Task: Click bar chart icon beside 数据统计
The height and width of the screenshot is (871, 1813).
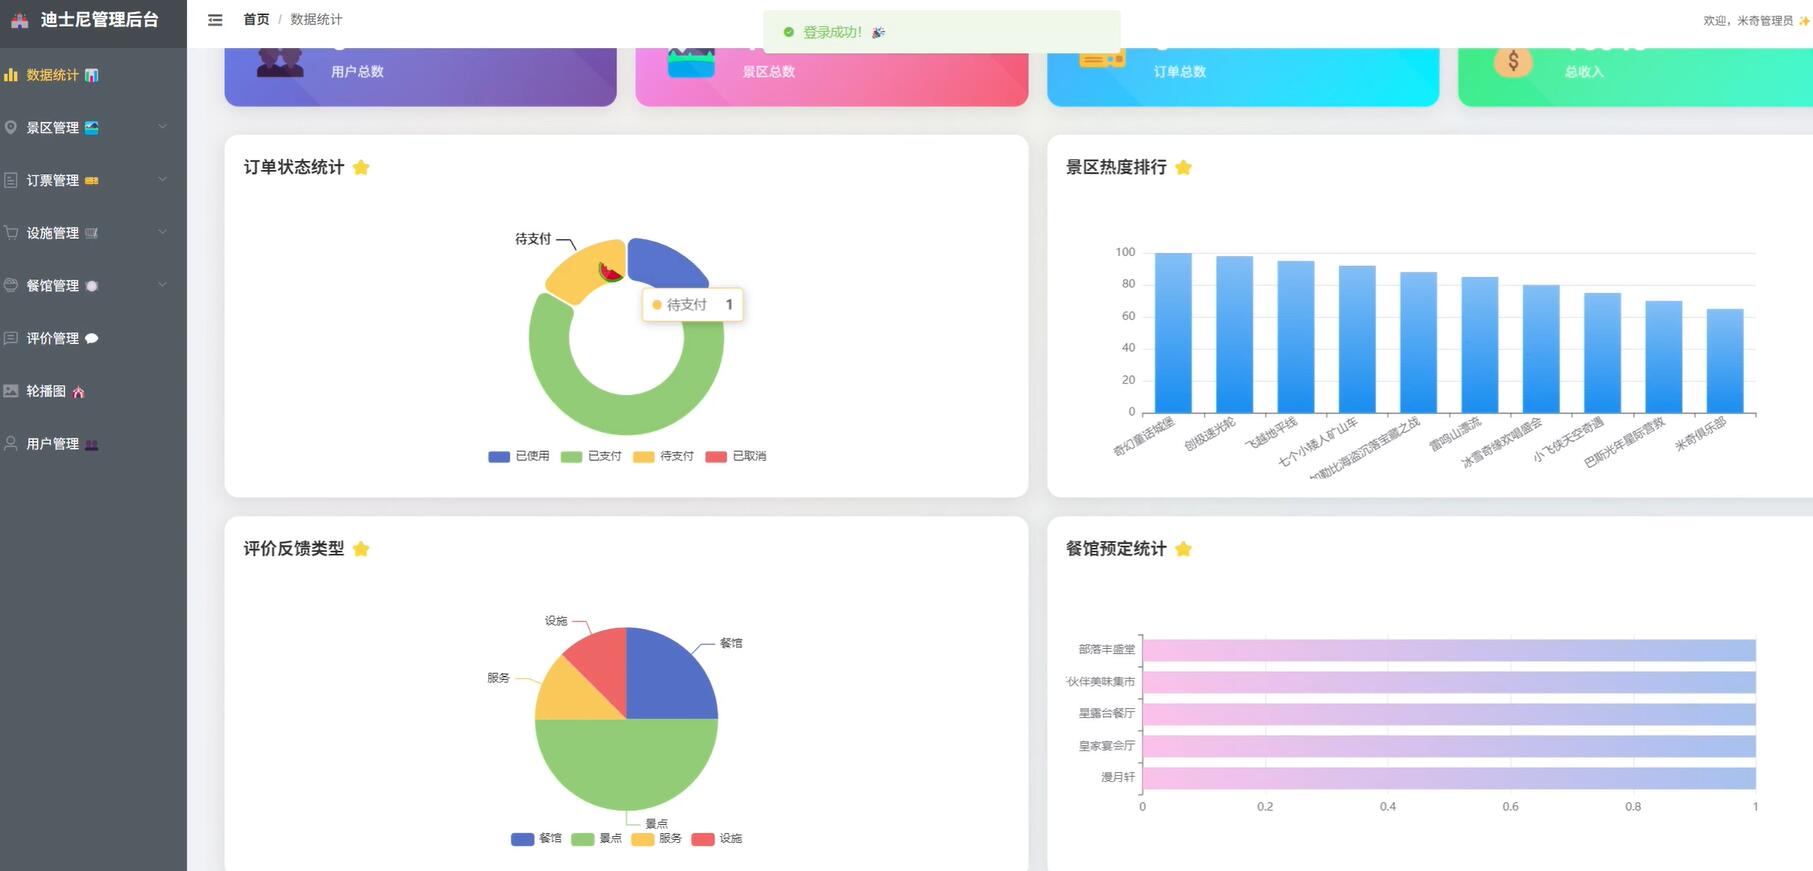Action: click(11, 75)
